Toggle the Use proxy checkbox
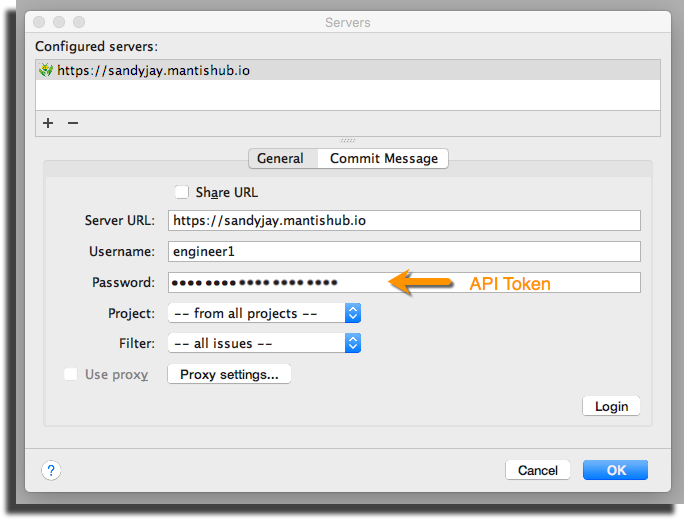This screenshot has height=521, width=684. click(71, 374)
